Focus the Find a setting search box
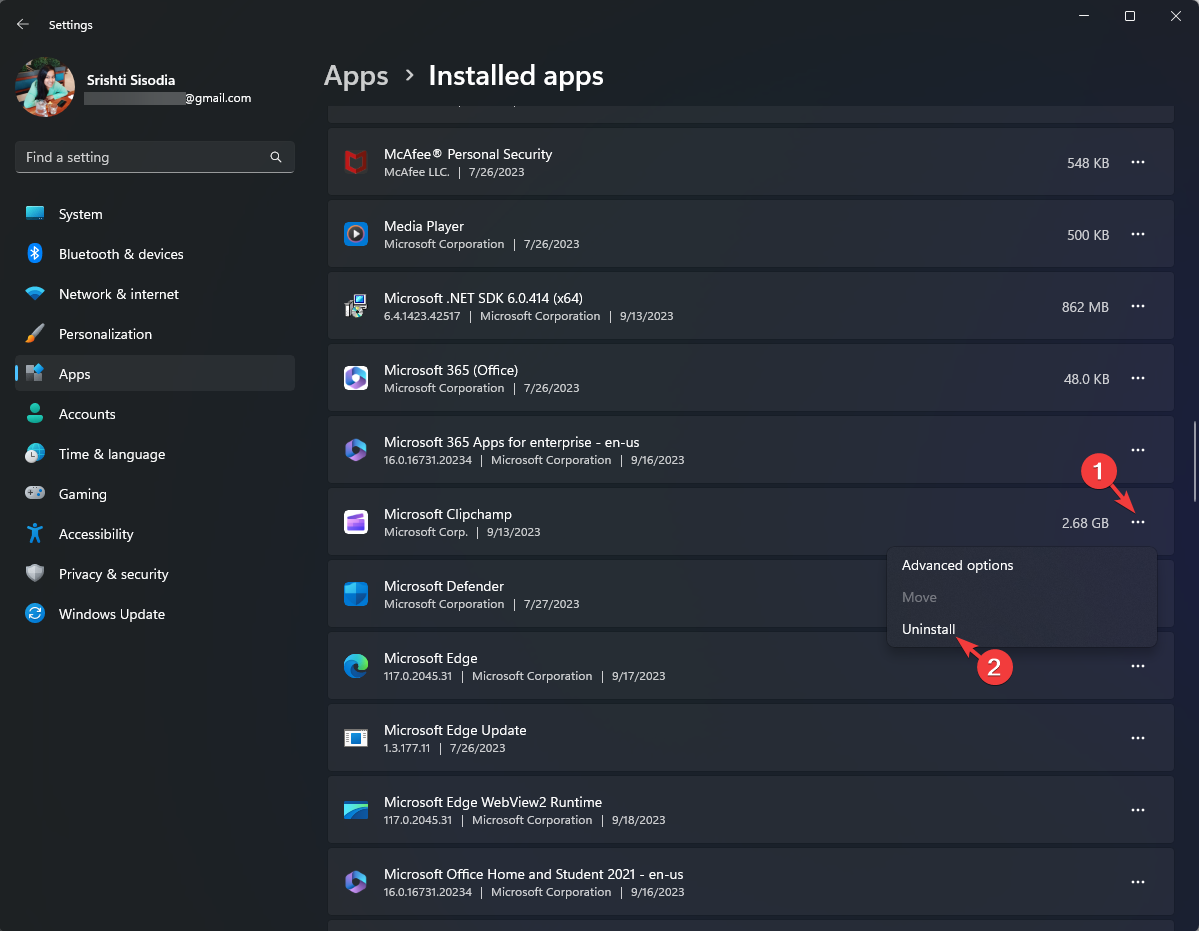1199x931 pixels. click(x=154, y=157)
